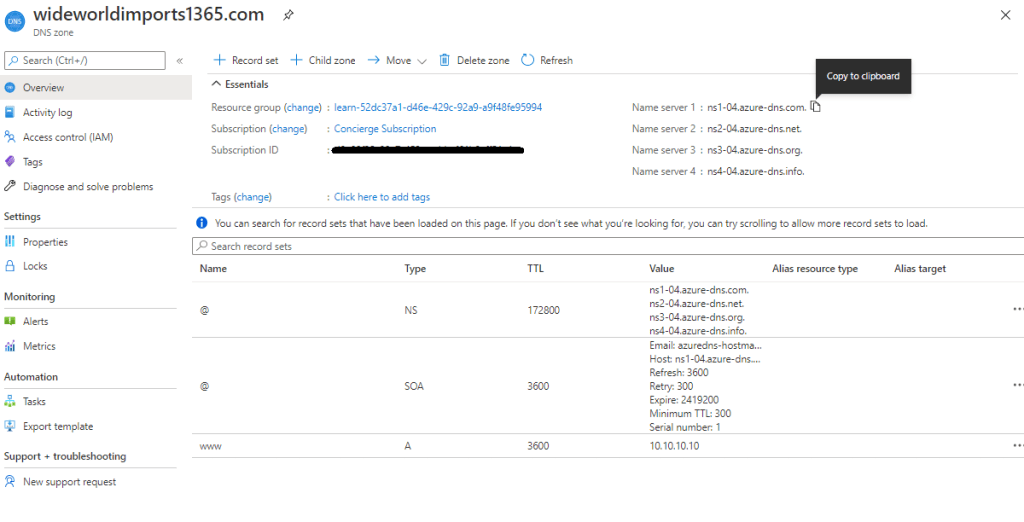Select Tags in the sidebar
This screenshot has width=1024, height=522.
(33, 162)
